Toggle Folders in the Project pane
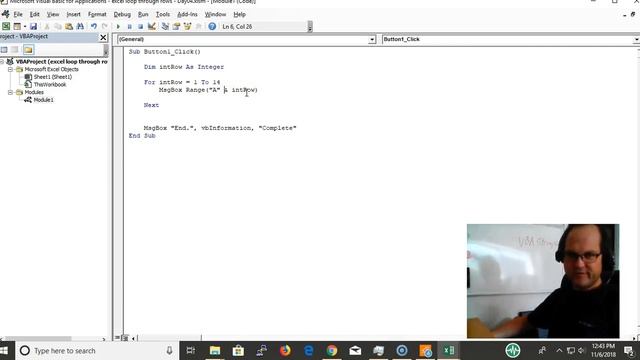Screen dimensions: 640x360 28,50
